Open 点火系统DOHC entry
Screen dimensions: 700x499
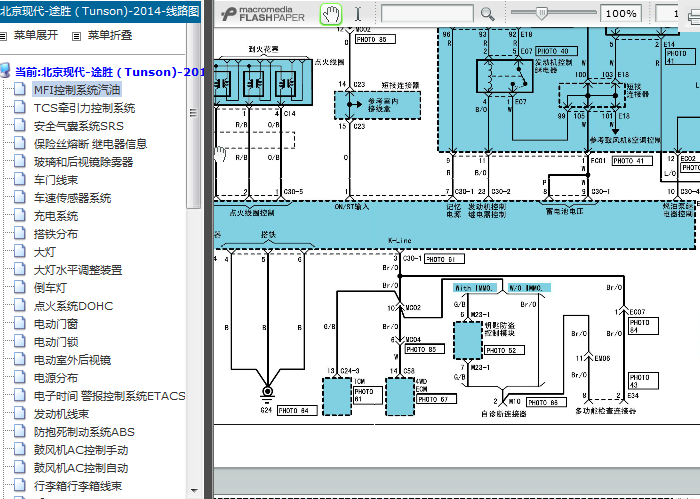pos(73,306)
